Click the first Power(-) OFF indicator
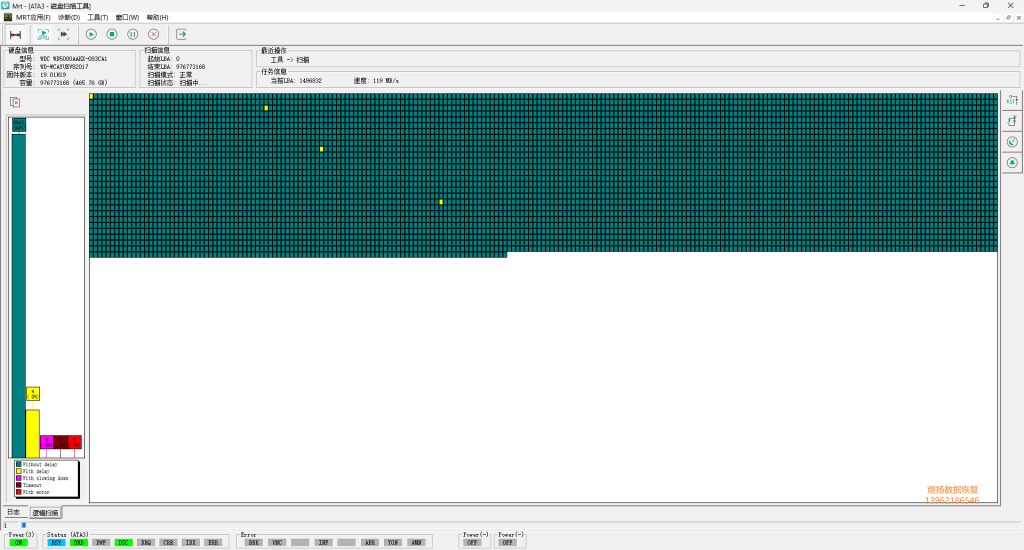Image resolution: width=1024 pixels, height=550 pixels. coord(472,543)
